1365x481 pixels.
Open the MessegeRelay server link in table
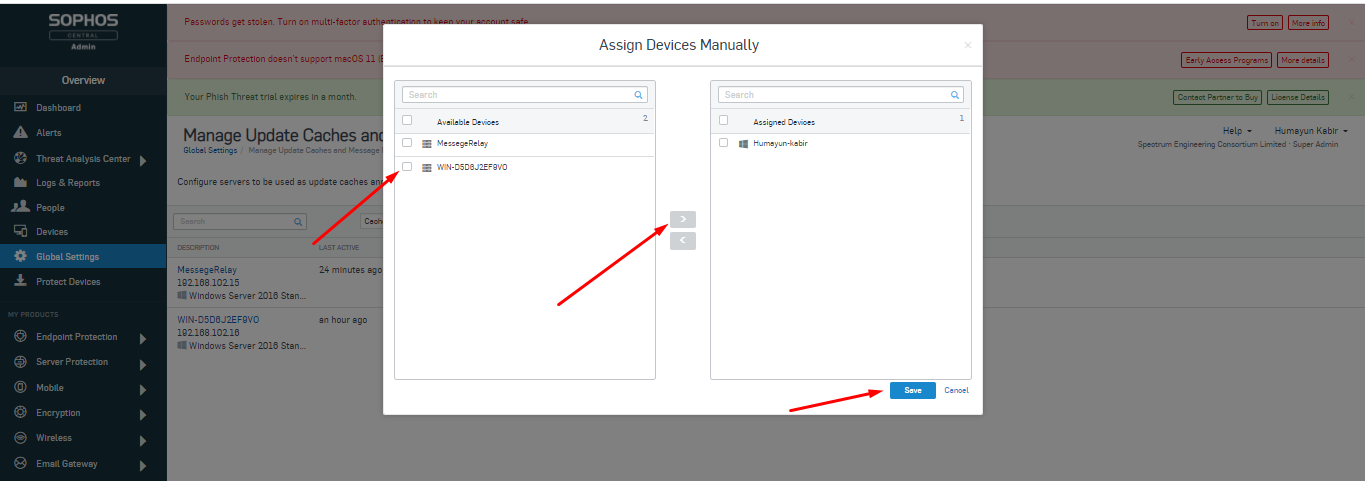coord(207,270)
